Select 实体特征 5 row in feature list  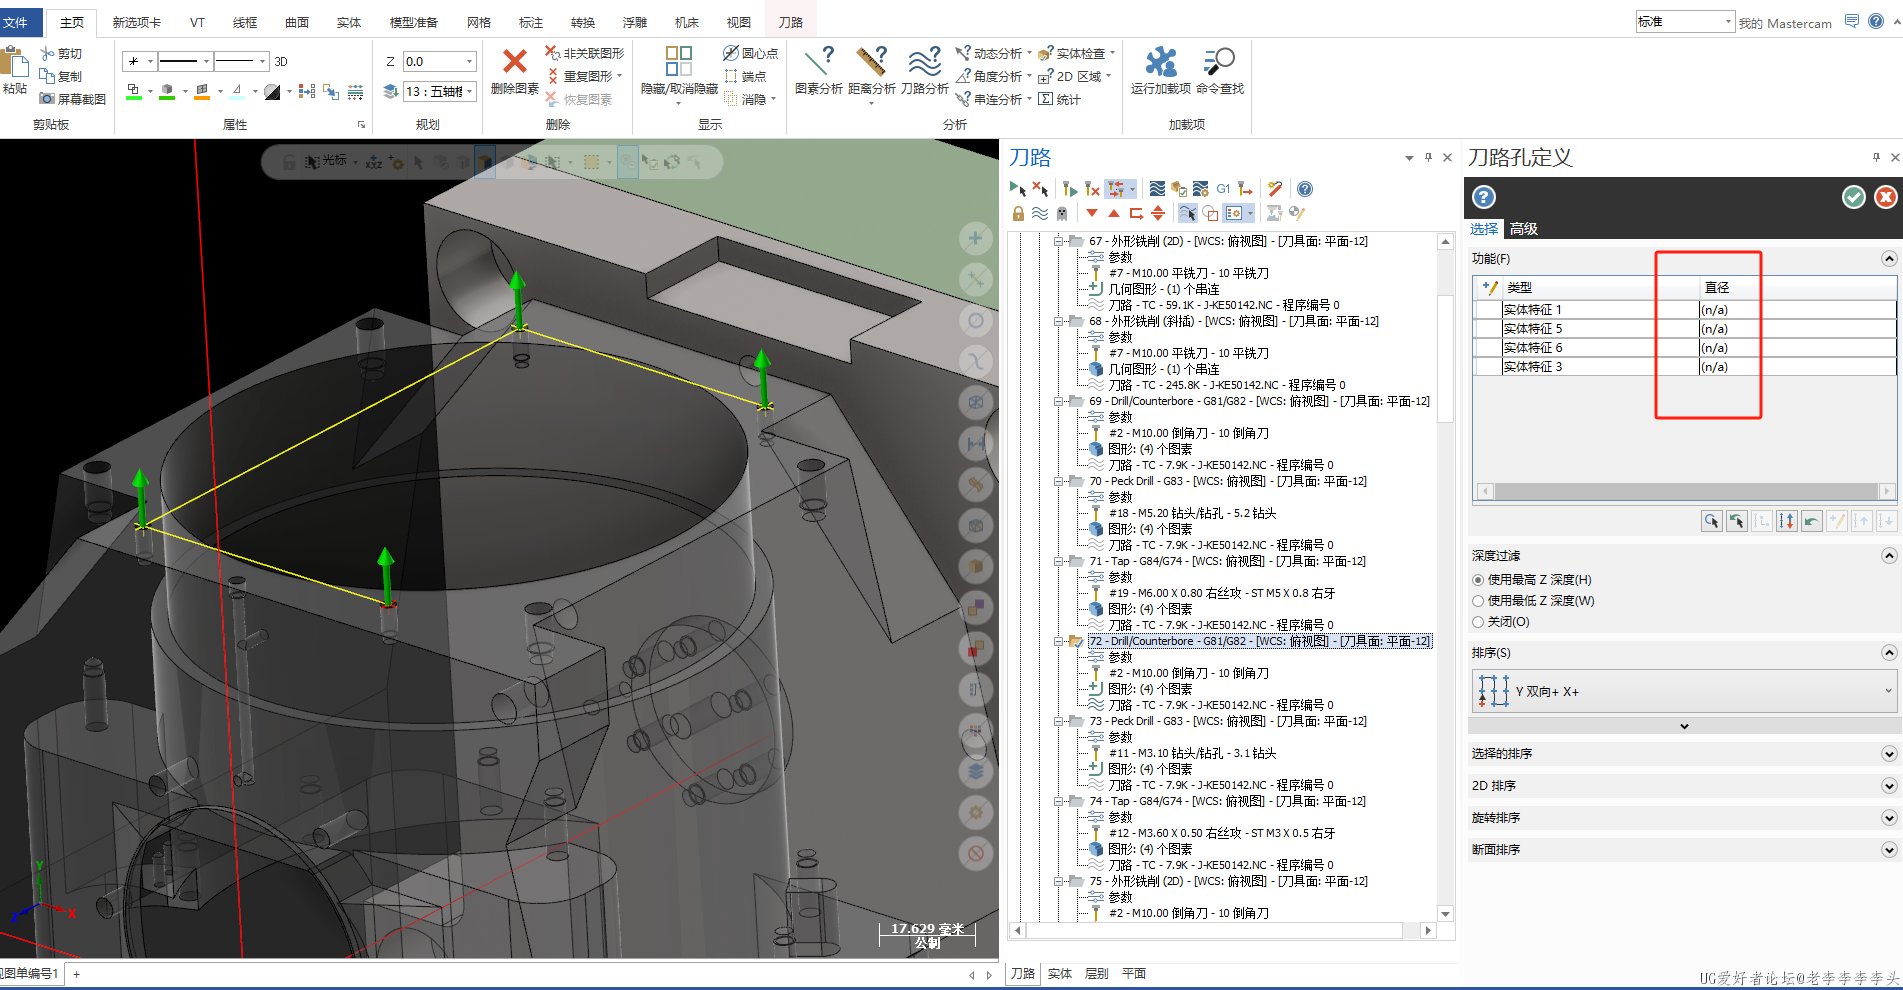click(x=1684, y=329)
